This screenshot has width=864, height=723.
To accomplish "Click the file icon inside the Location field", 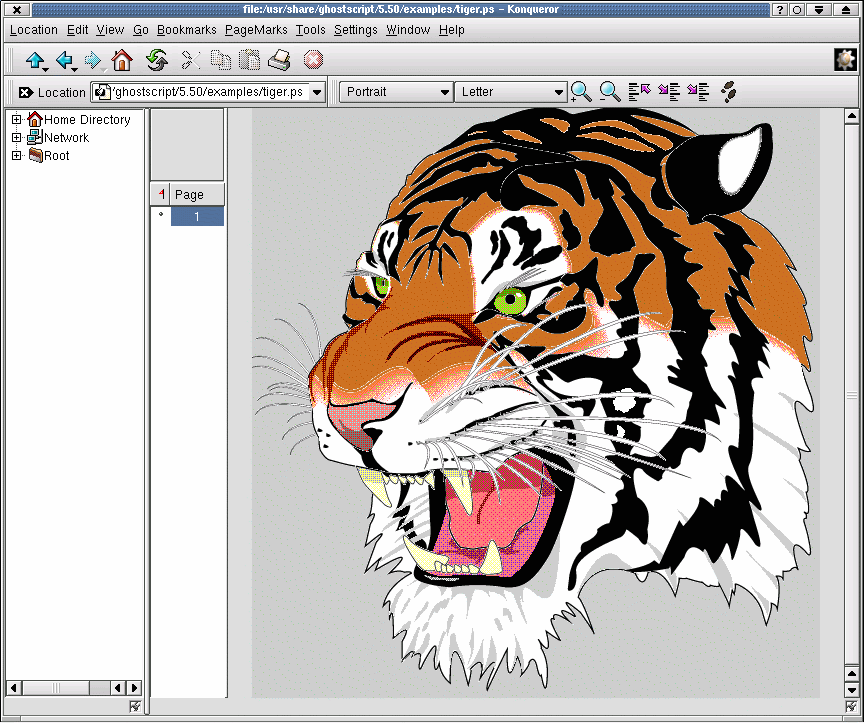I will (102, 91).
